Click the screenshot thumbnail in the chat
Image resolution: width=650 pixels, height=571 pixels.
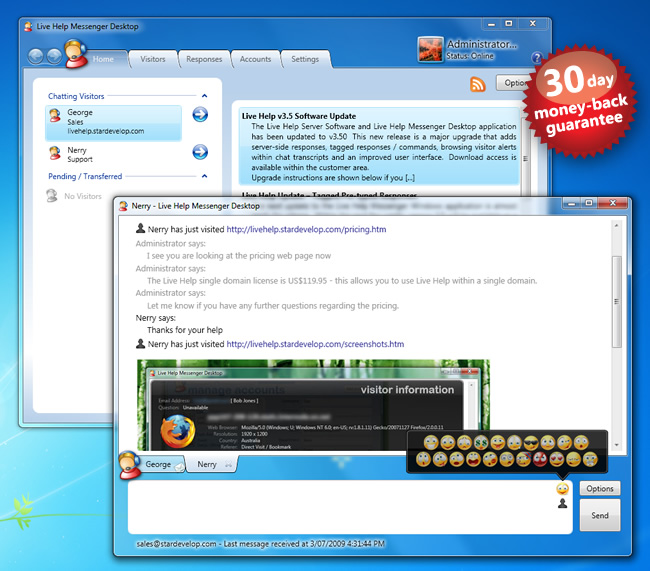(313, 405)
